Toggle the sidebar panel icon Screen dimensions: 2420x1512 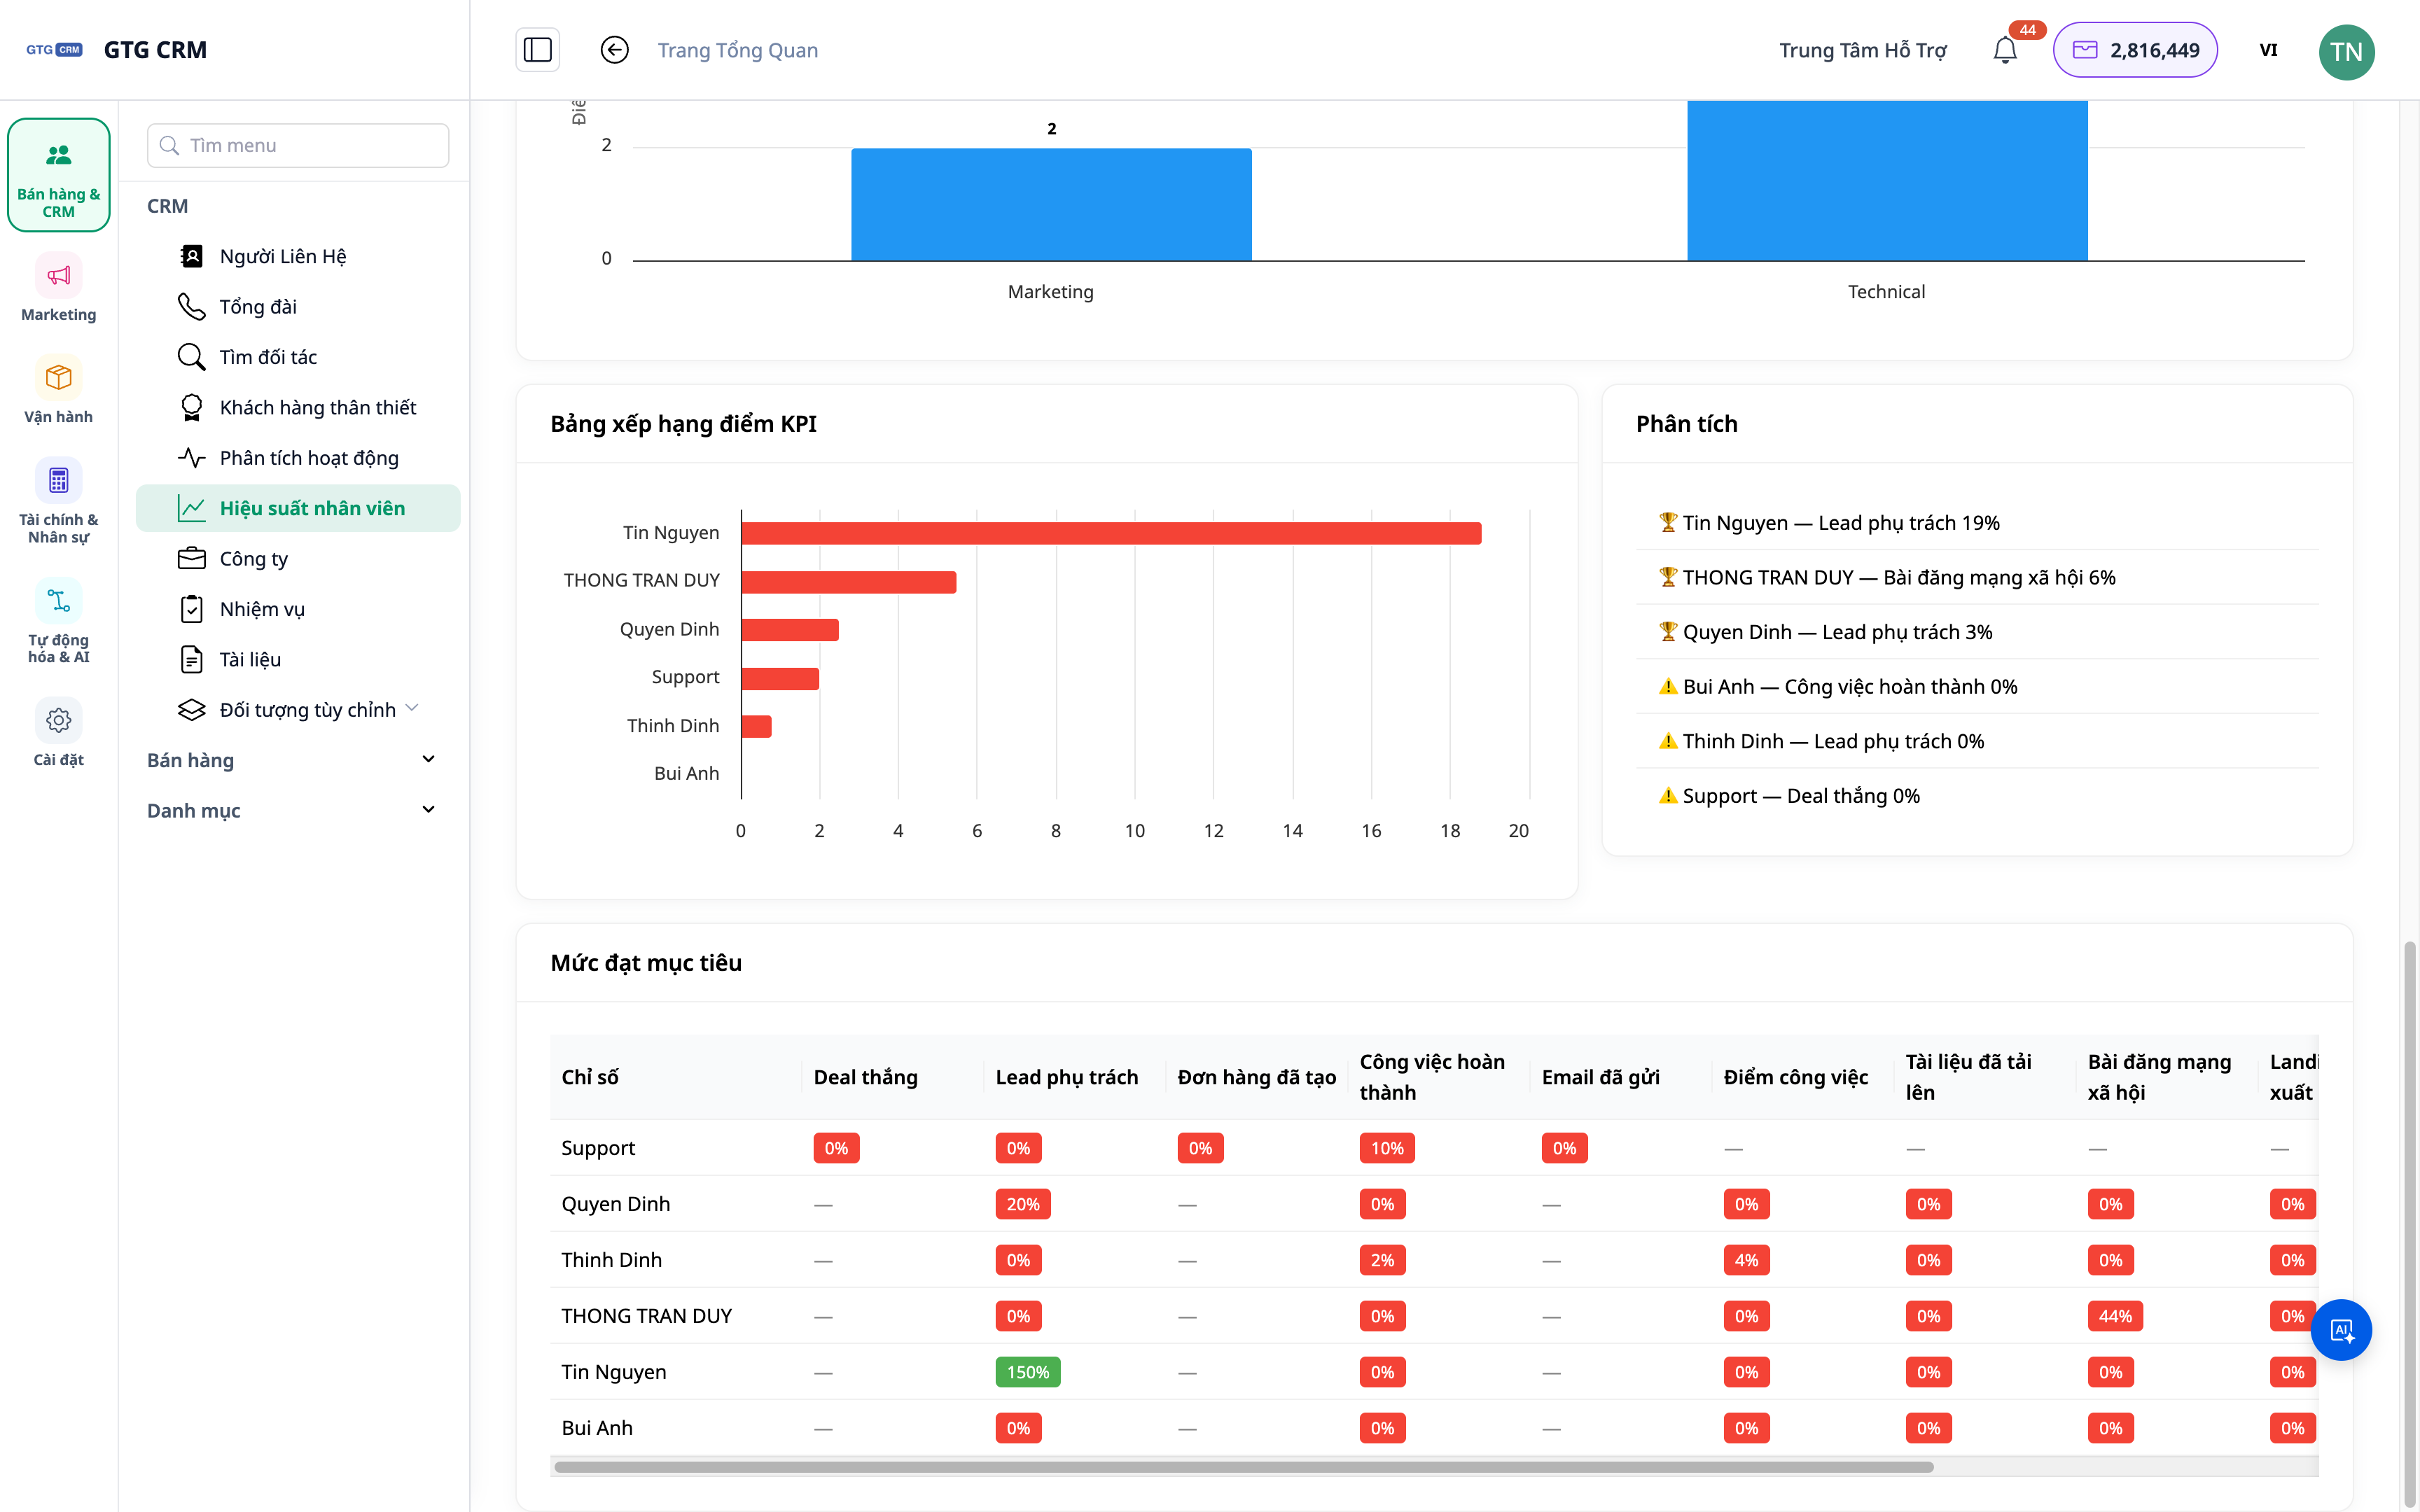click(537, 49)
